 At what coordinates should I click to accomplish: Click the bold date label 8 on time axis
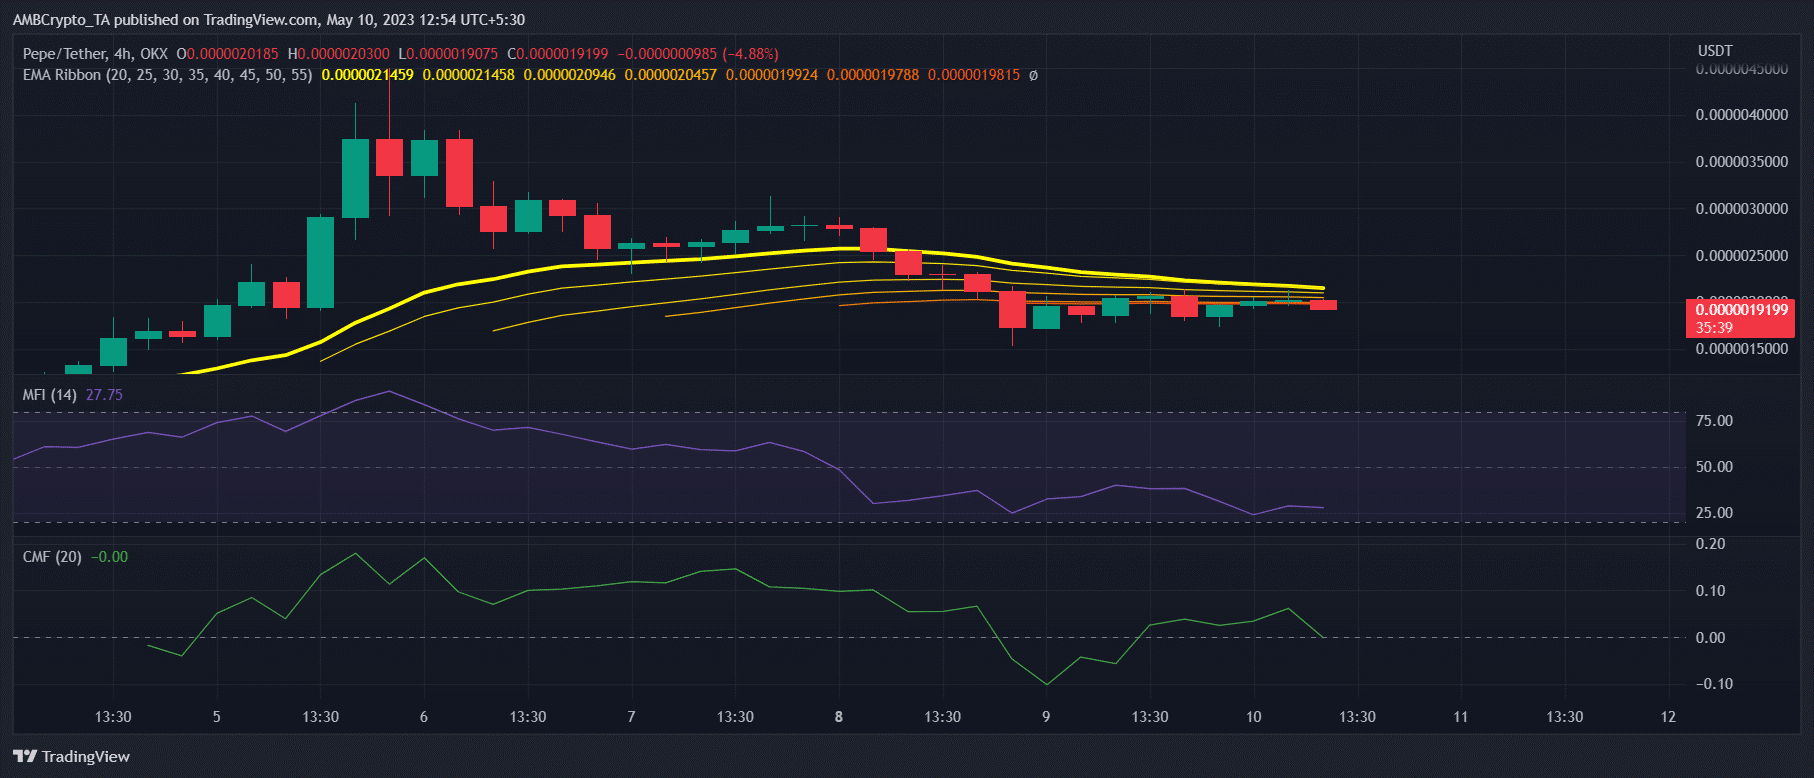pyautogui.click(x=838, y=717)
